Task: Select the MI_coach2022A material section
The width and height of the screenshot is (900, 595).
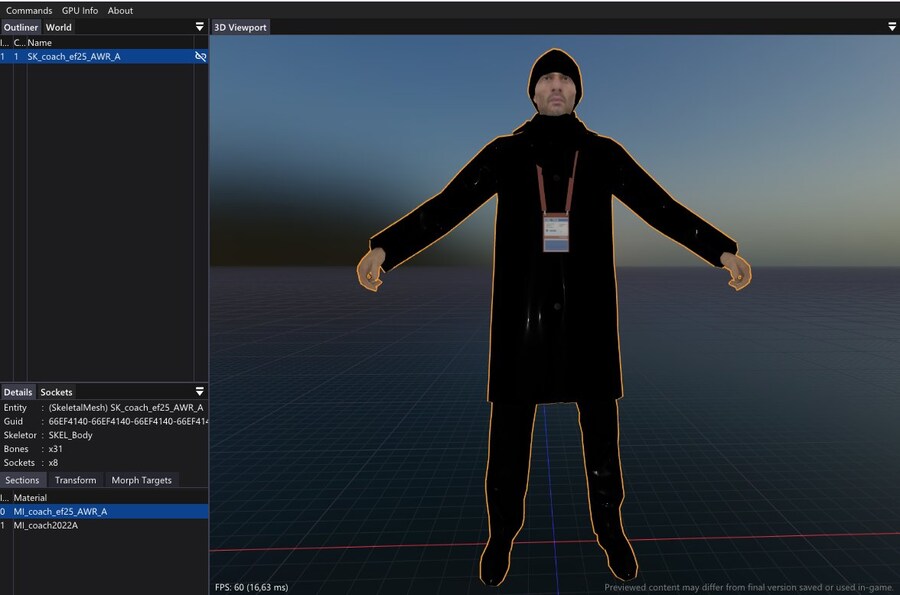Action: point(46,525)
